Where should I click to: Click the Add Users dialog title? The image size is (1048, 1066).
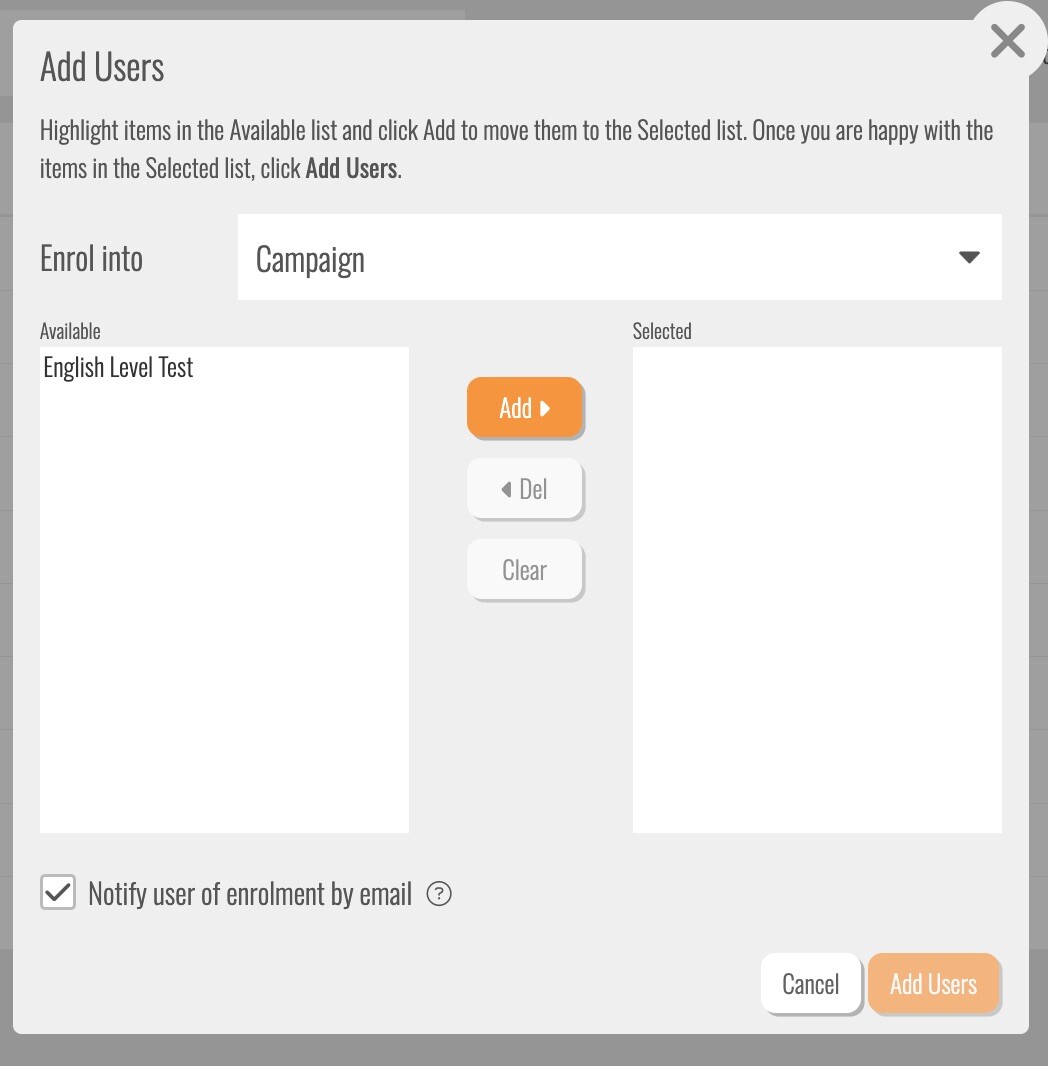point(102,67)
